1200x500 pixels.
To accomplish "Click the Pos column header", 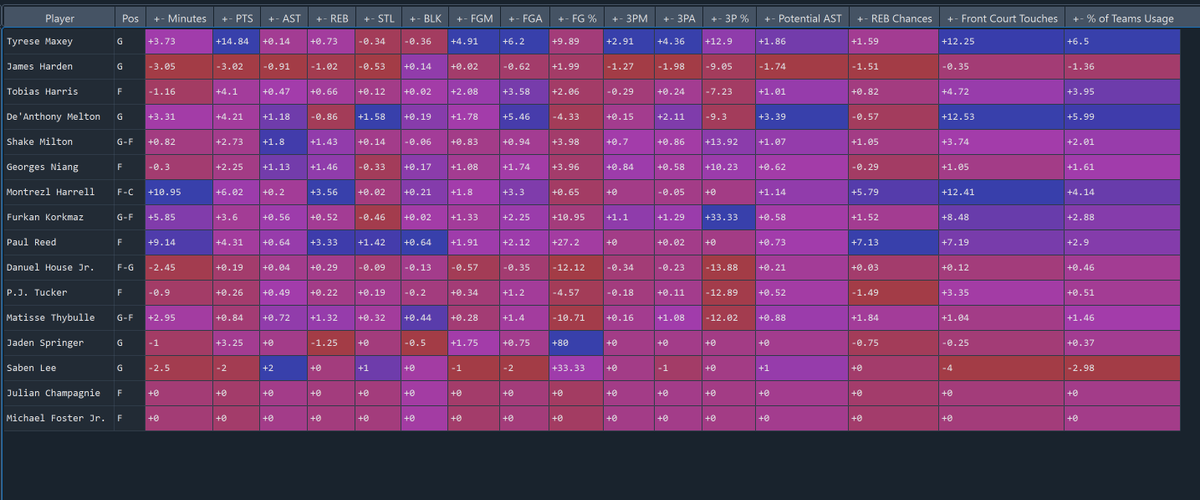I will click(129, 18).
